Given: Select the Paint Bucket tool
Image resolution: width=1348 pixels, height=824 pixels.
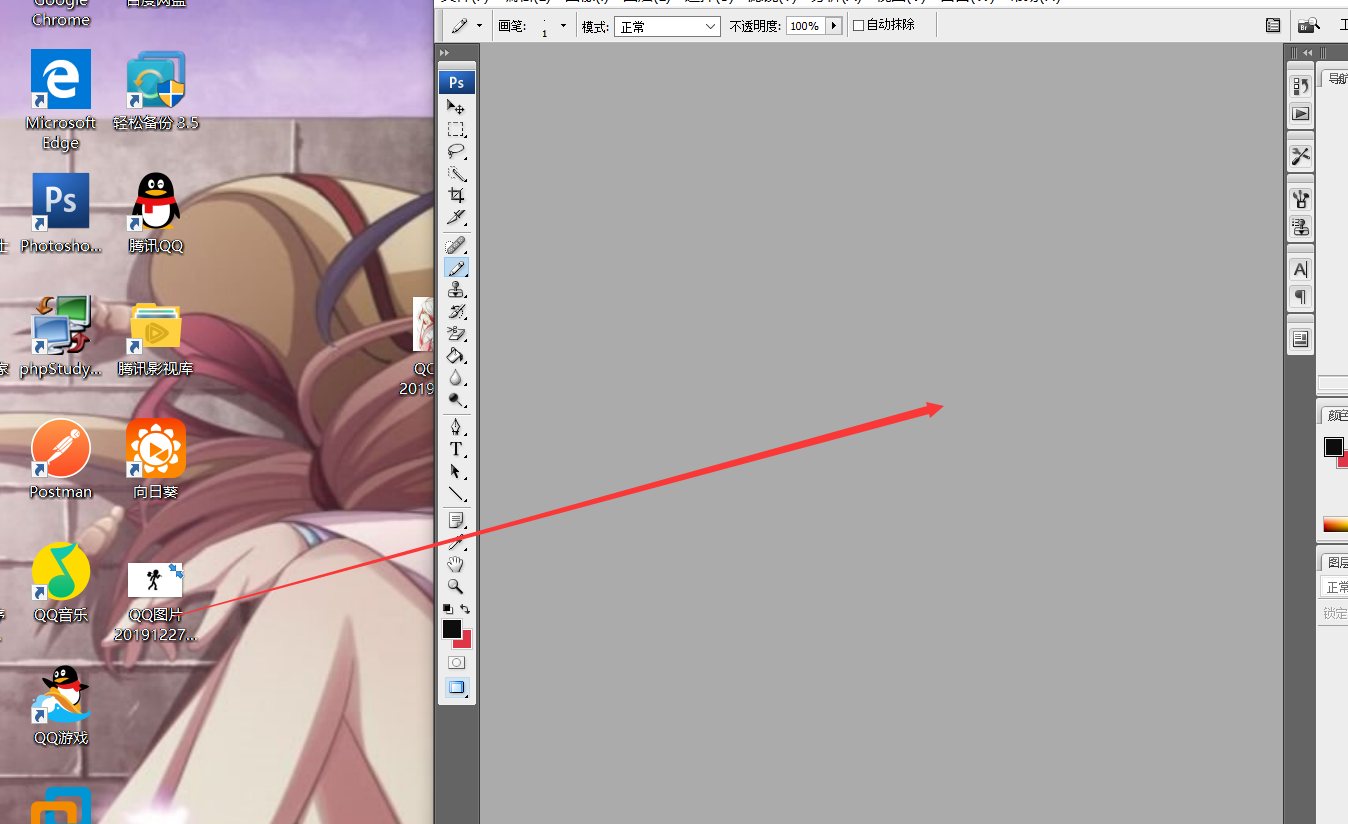Looking at the screenshot, I should [456, 355].
